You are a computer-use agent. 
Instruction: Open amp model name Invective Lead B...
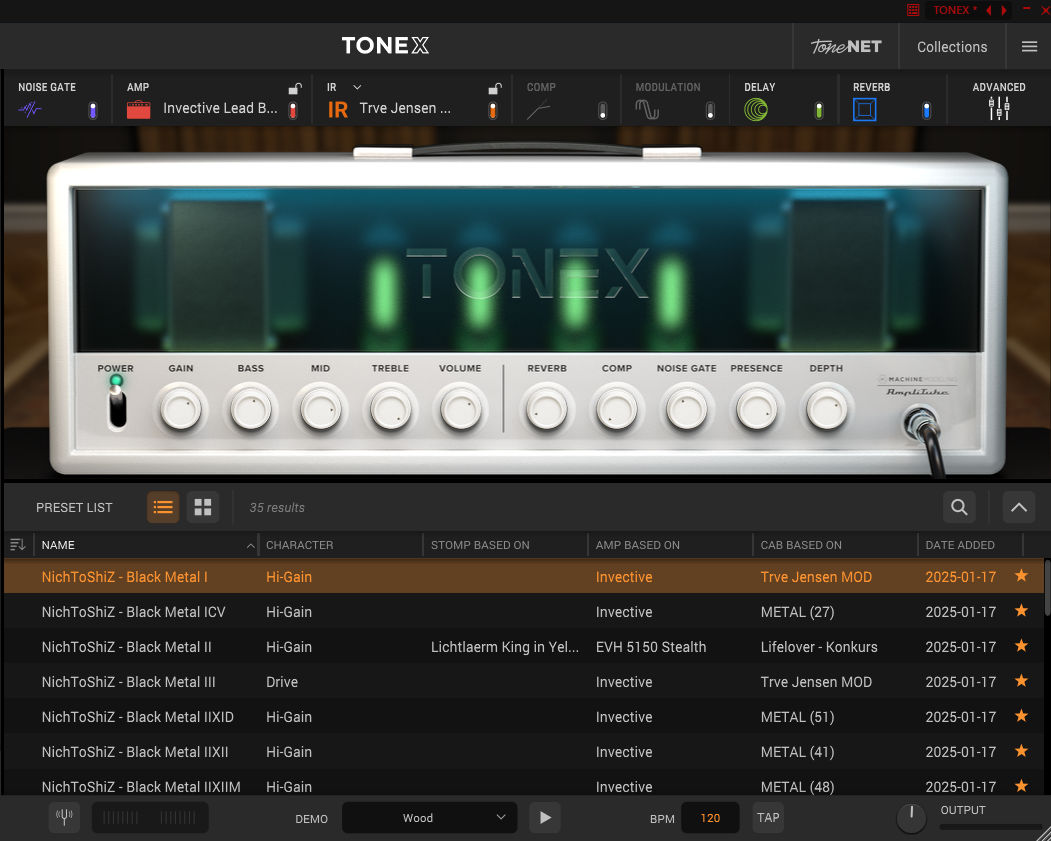[220, 109]
